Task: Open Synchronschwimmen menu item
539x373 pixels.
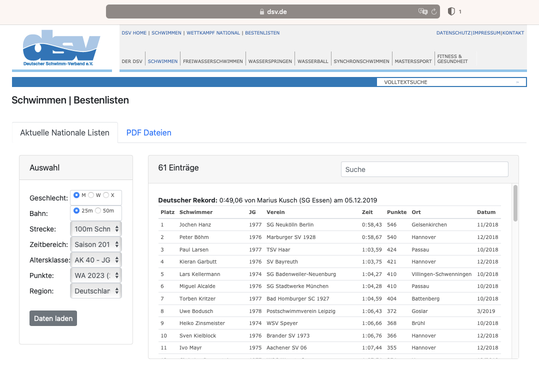Action: click(362, 61)
